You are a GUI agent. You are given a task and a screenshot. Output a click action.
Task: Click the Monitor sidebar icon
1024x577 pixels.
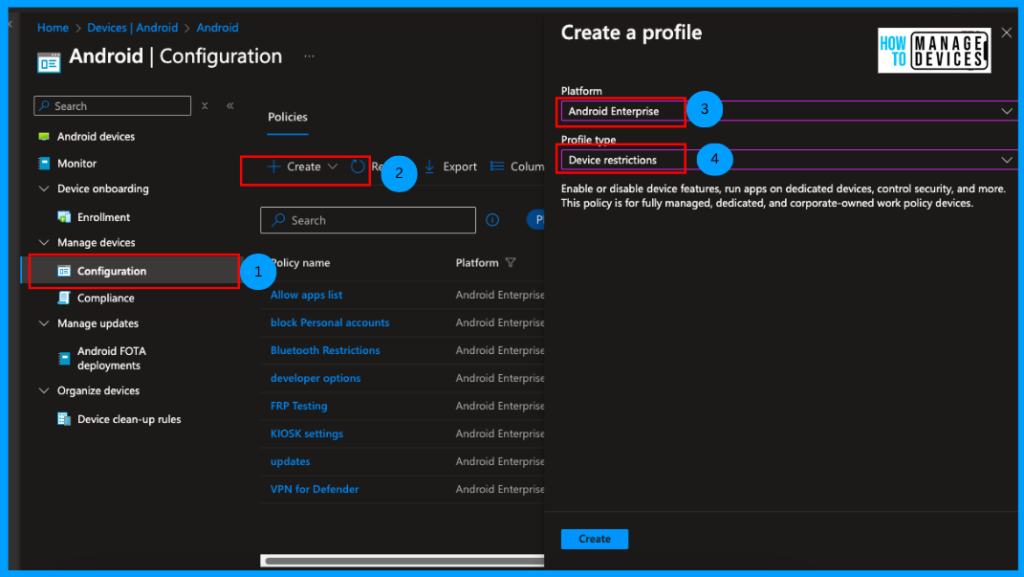coord(44,163)
